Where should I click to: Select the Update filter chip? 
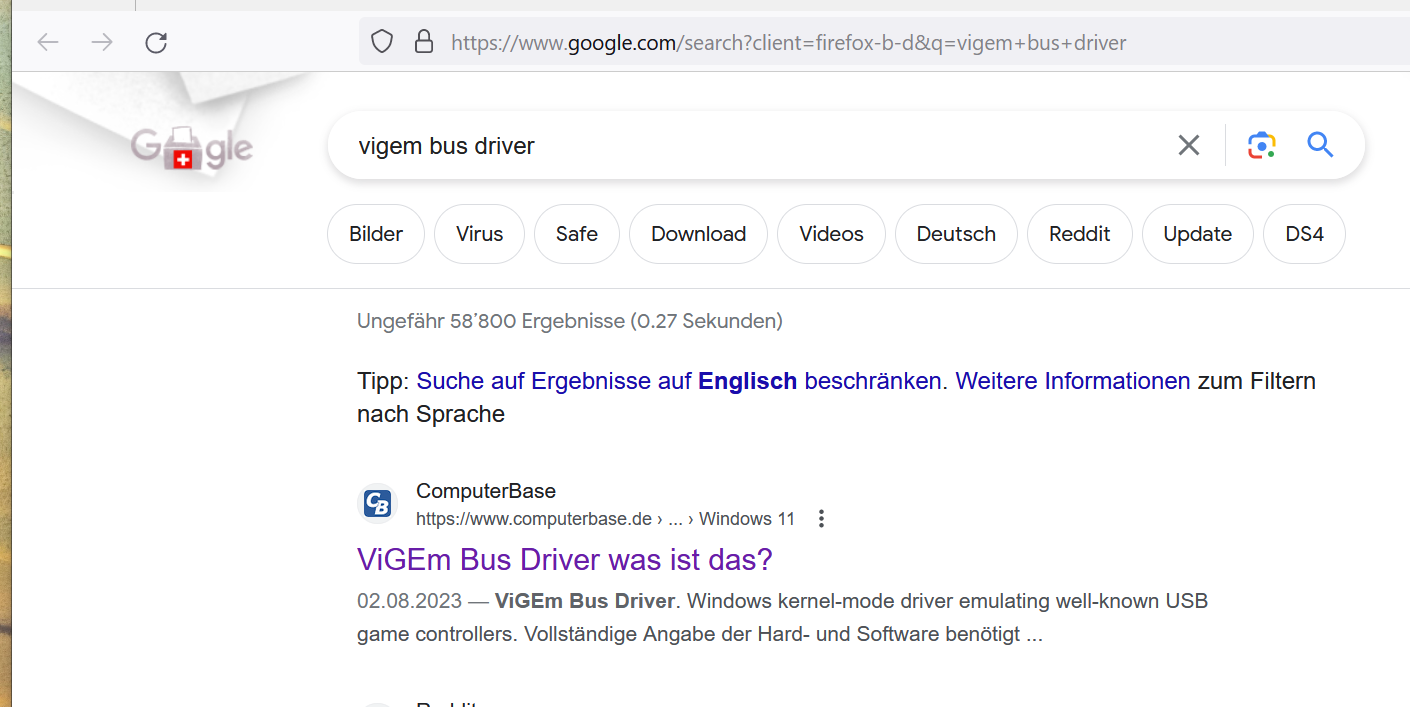tap(1198, 234)
